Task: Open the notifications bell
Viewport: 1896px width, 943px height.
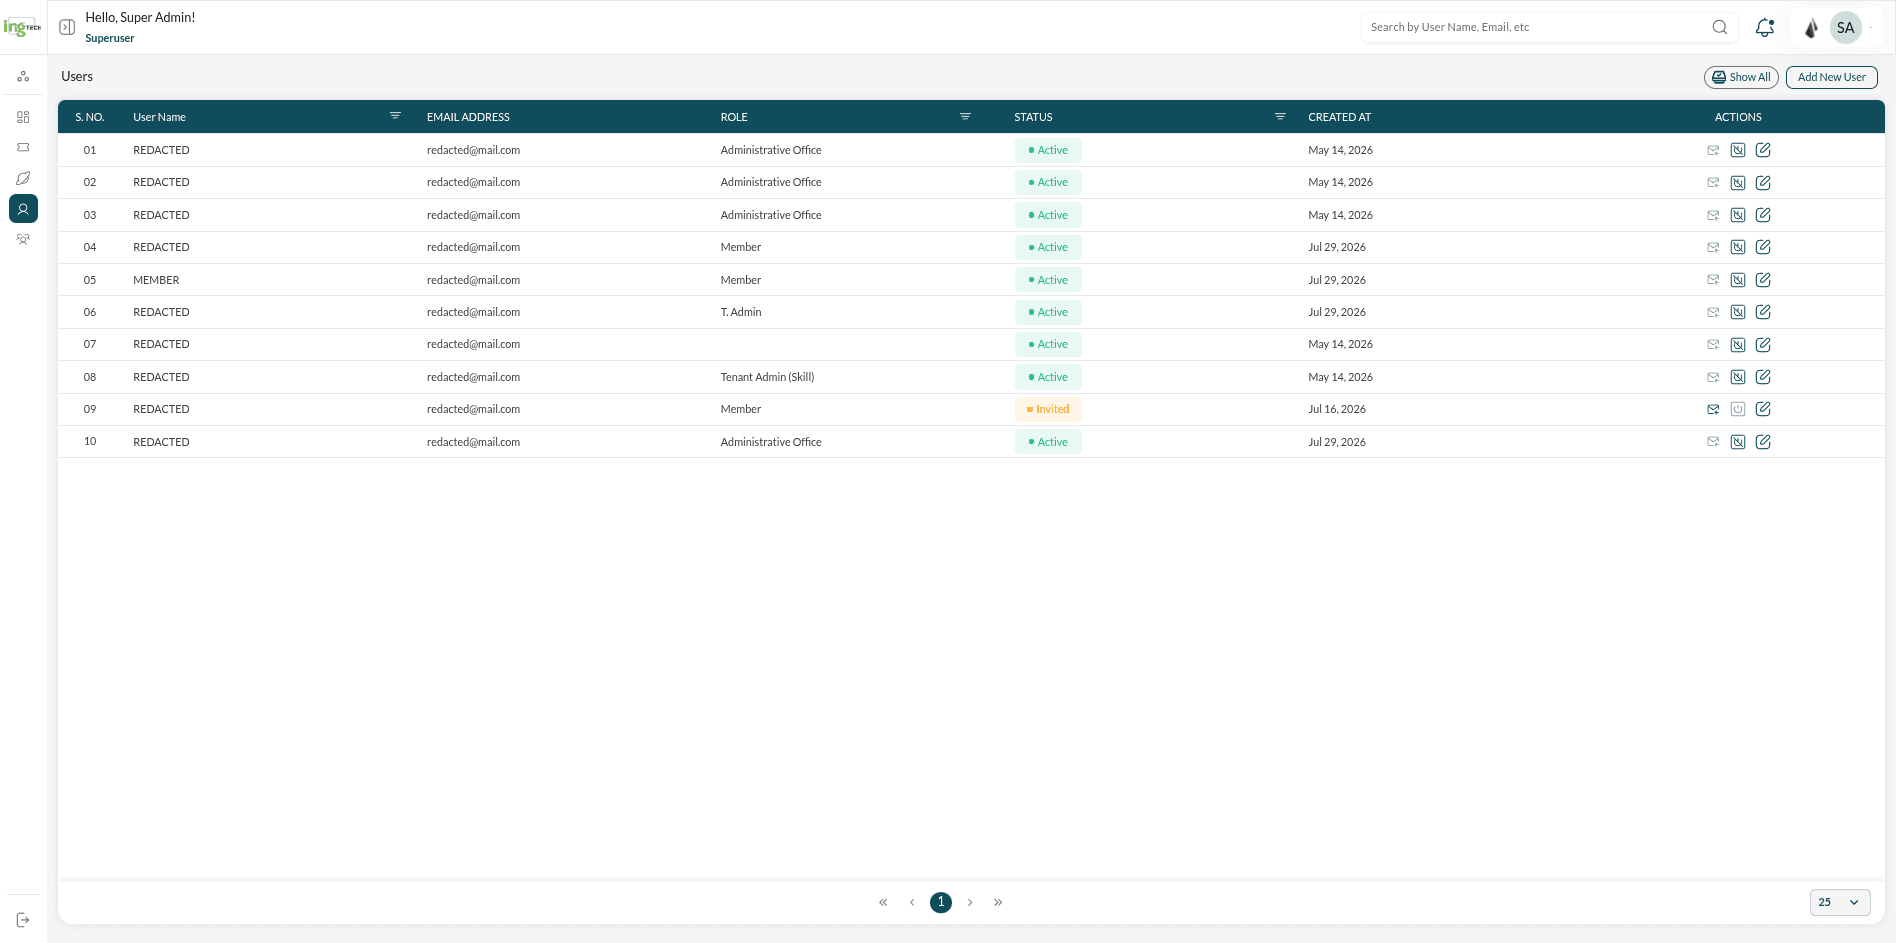Action: pyautogui.click(x=1765, y=28)
